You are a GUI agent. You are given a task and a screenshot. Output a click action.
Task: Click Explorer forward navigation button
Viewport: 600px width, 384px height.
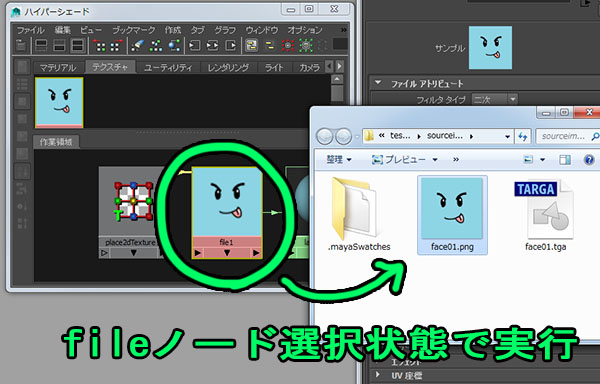click(343, 136)
